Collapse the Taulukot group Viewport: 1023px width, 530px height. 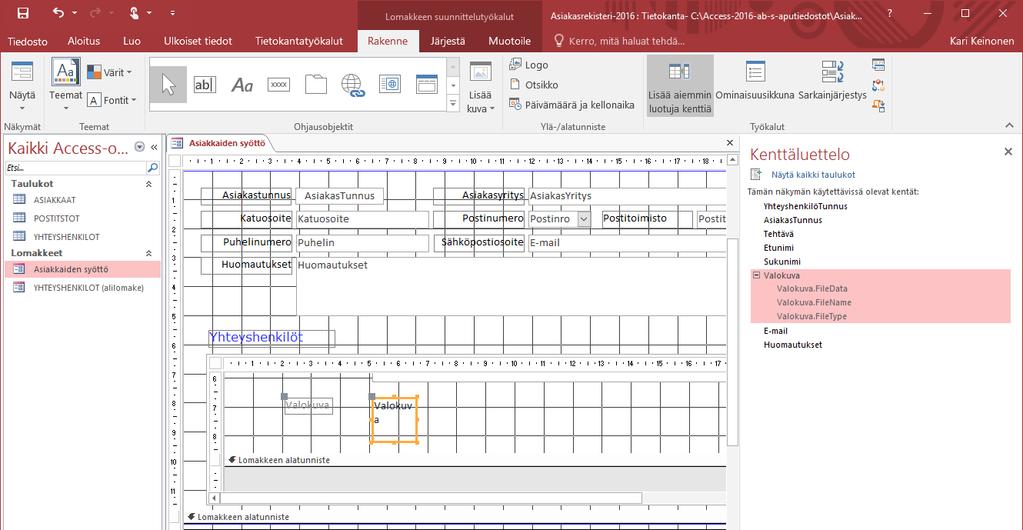(x=148, y=184)
